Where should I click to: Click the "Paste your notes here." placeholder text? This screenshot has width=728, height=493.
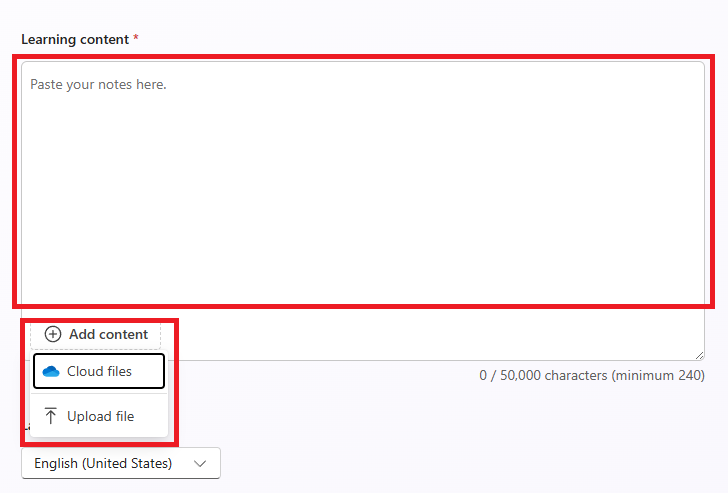[98, 85]
